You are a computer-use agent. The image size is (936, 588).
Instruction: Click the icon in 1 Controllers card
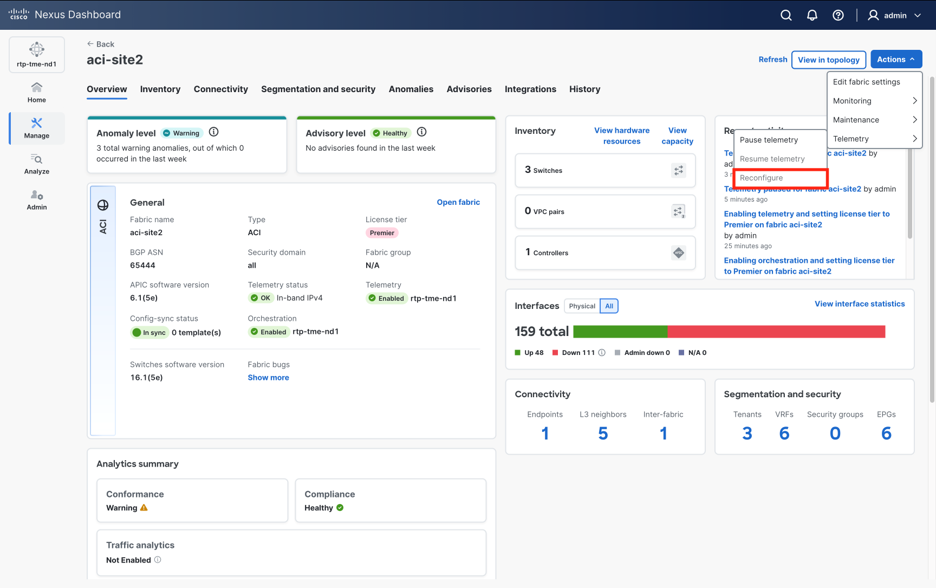click(x=679, y=253)
